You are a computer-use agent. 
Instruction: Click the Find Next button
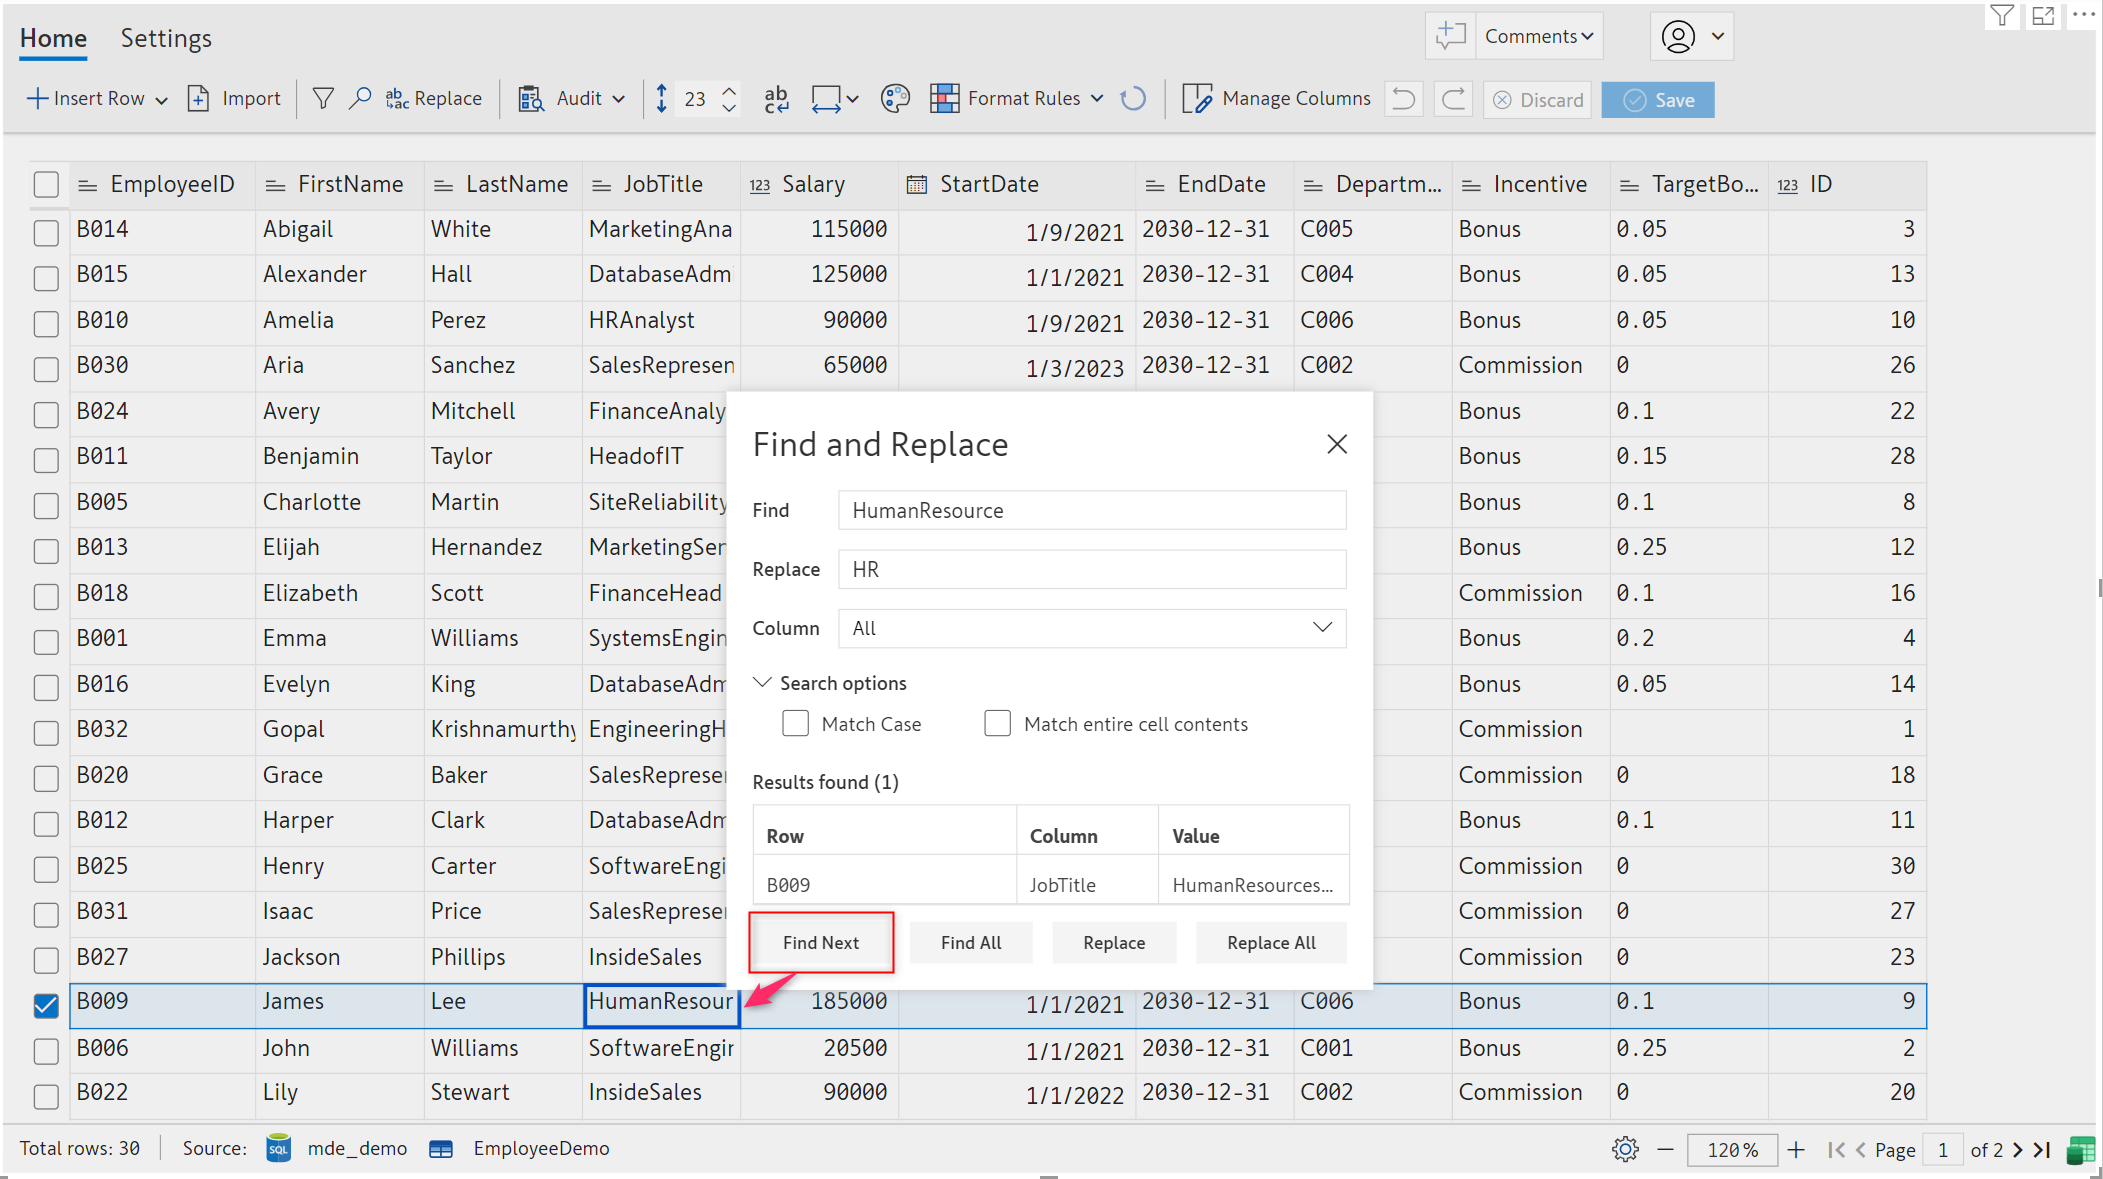821,942
